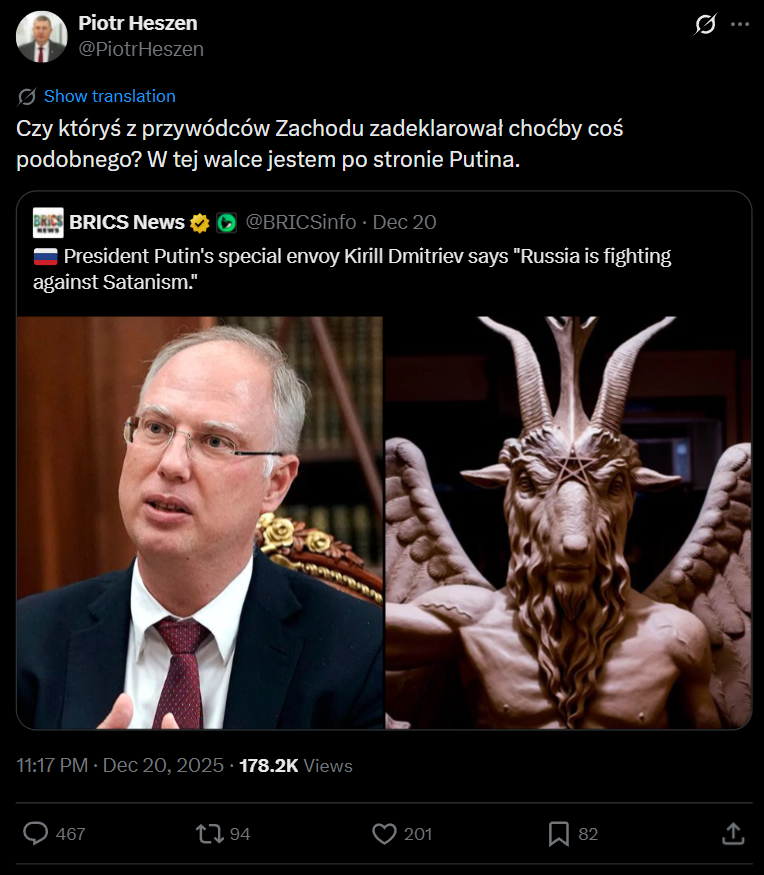Open the horned statue photo
764x875 pixels.
tap(569, 523)
